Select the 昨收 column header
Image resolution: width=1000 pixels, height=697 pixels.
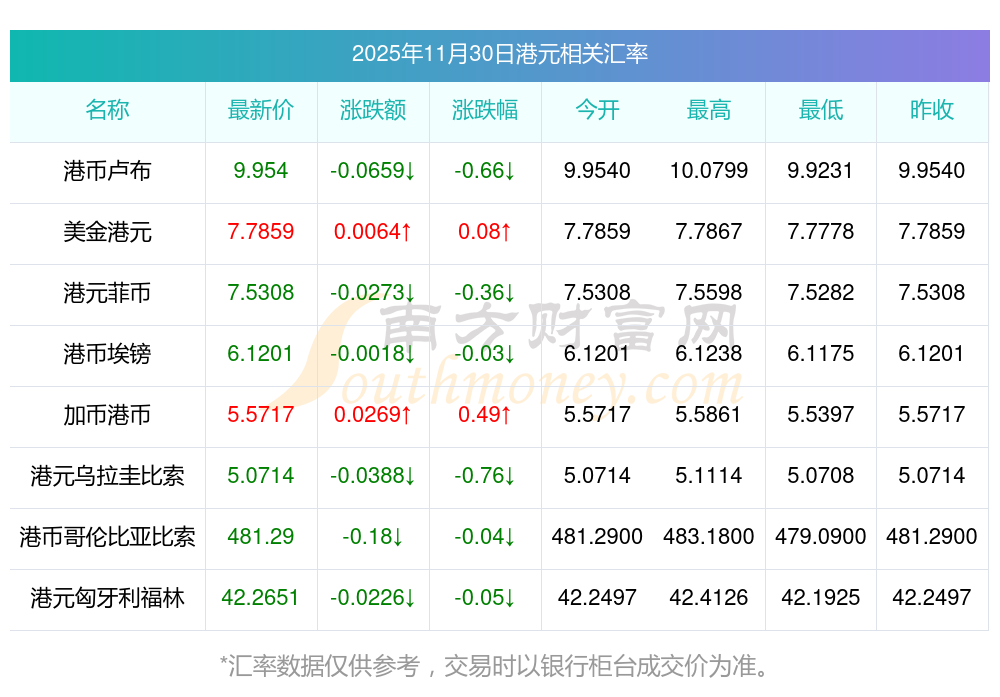click(932, 110)
